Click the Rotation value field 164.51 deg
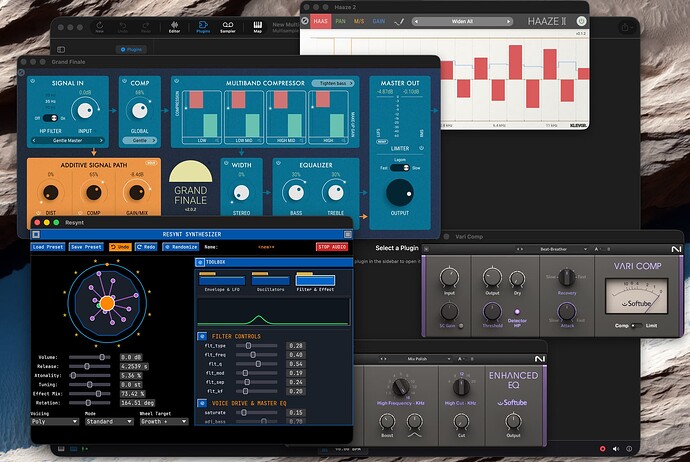The height and width of the screenshot is (462, 690). coord(137,403)
